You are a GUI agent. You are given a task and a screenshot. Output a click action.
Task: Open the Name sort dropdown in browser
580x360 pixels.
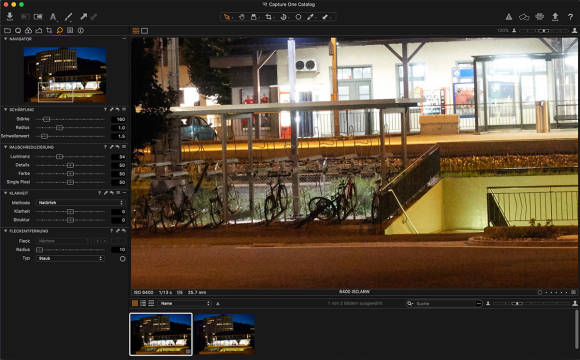click(x=184, y=303)
